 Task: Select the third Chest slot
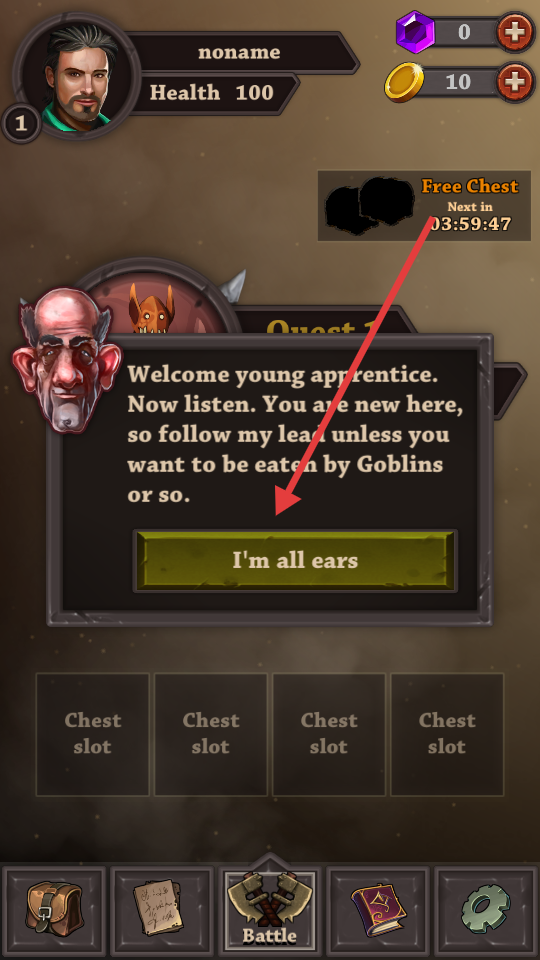[x=329, y=734]
